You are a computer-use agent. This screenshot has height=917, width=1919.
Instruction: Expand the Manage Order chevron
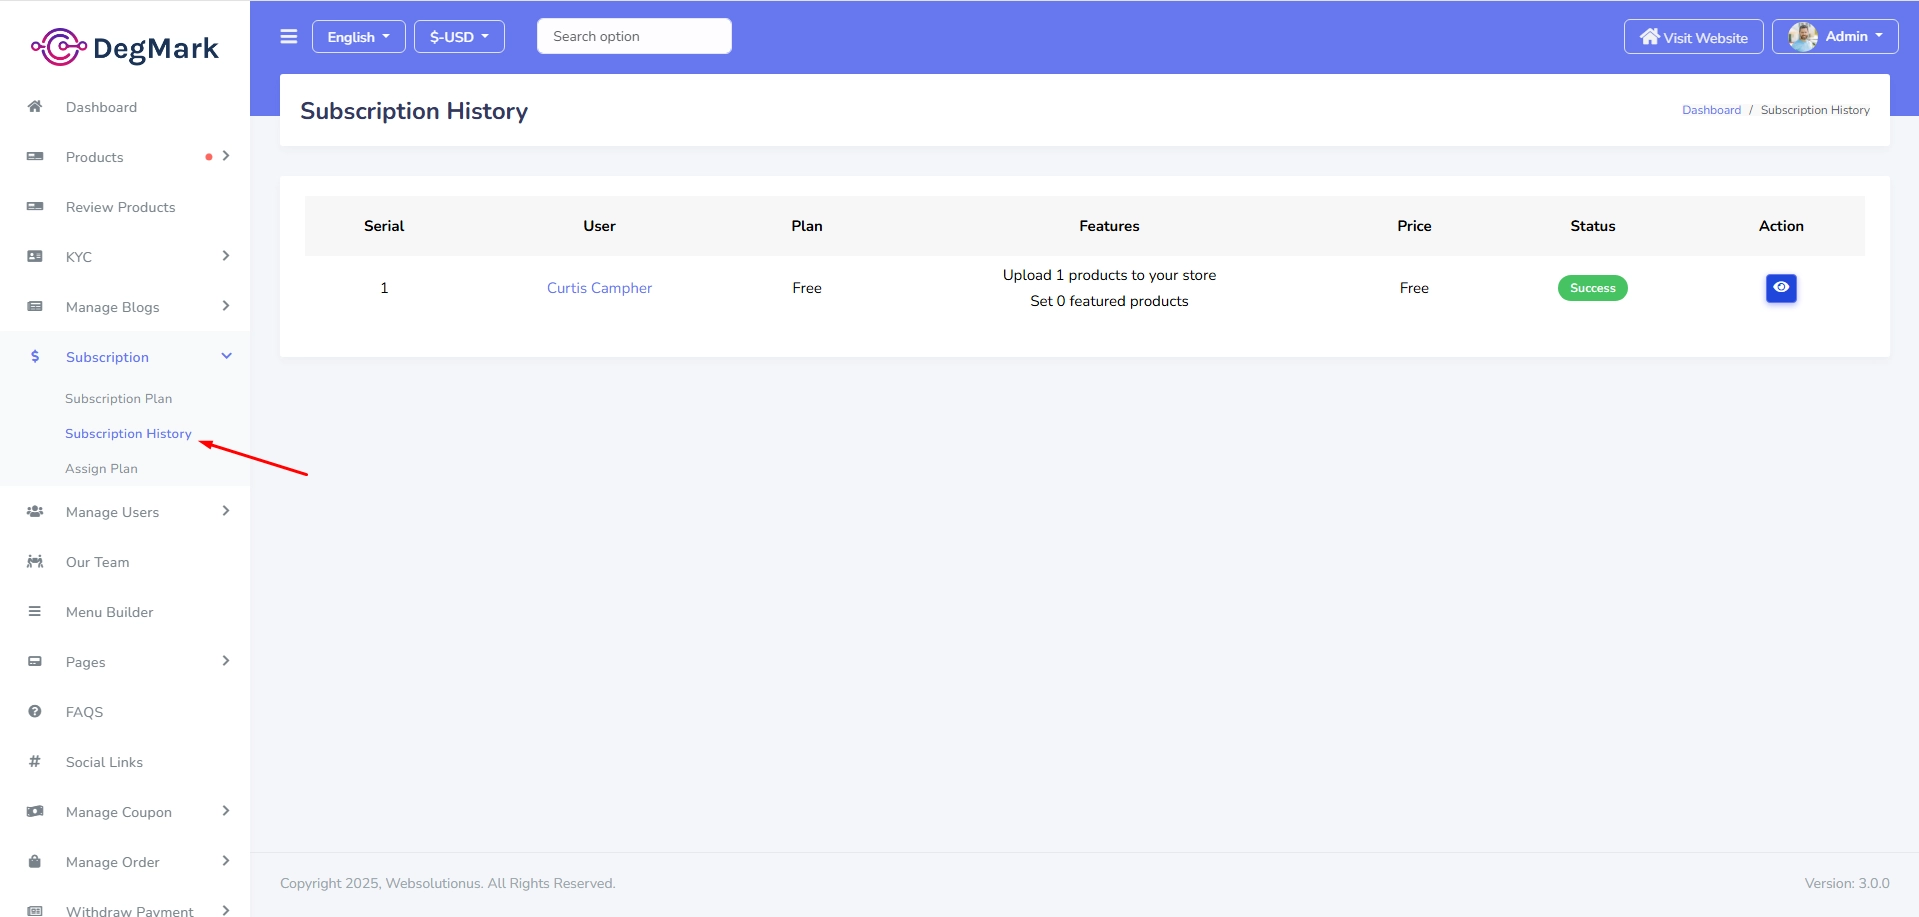pyautogui.click(x=226, y=861)
